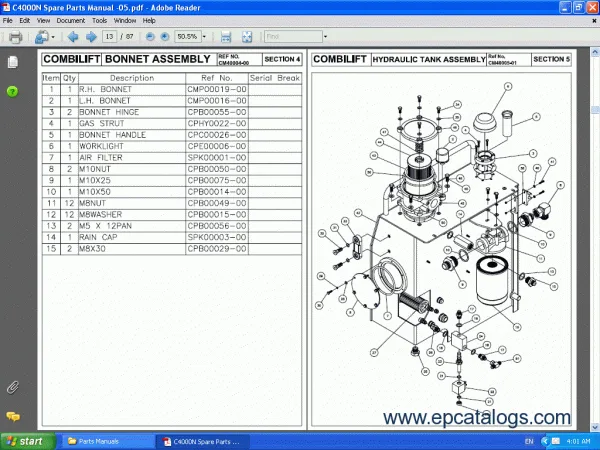Go to previous page arrow
Image resolution: width=600 pixels, height=450 pixels.
pyautogui.click(x=73, y=37)
